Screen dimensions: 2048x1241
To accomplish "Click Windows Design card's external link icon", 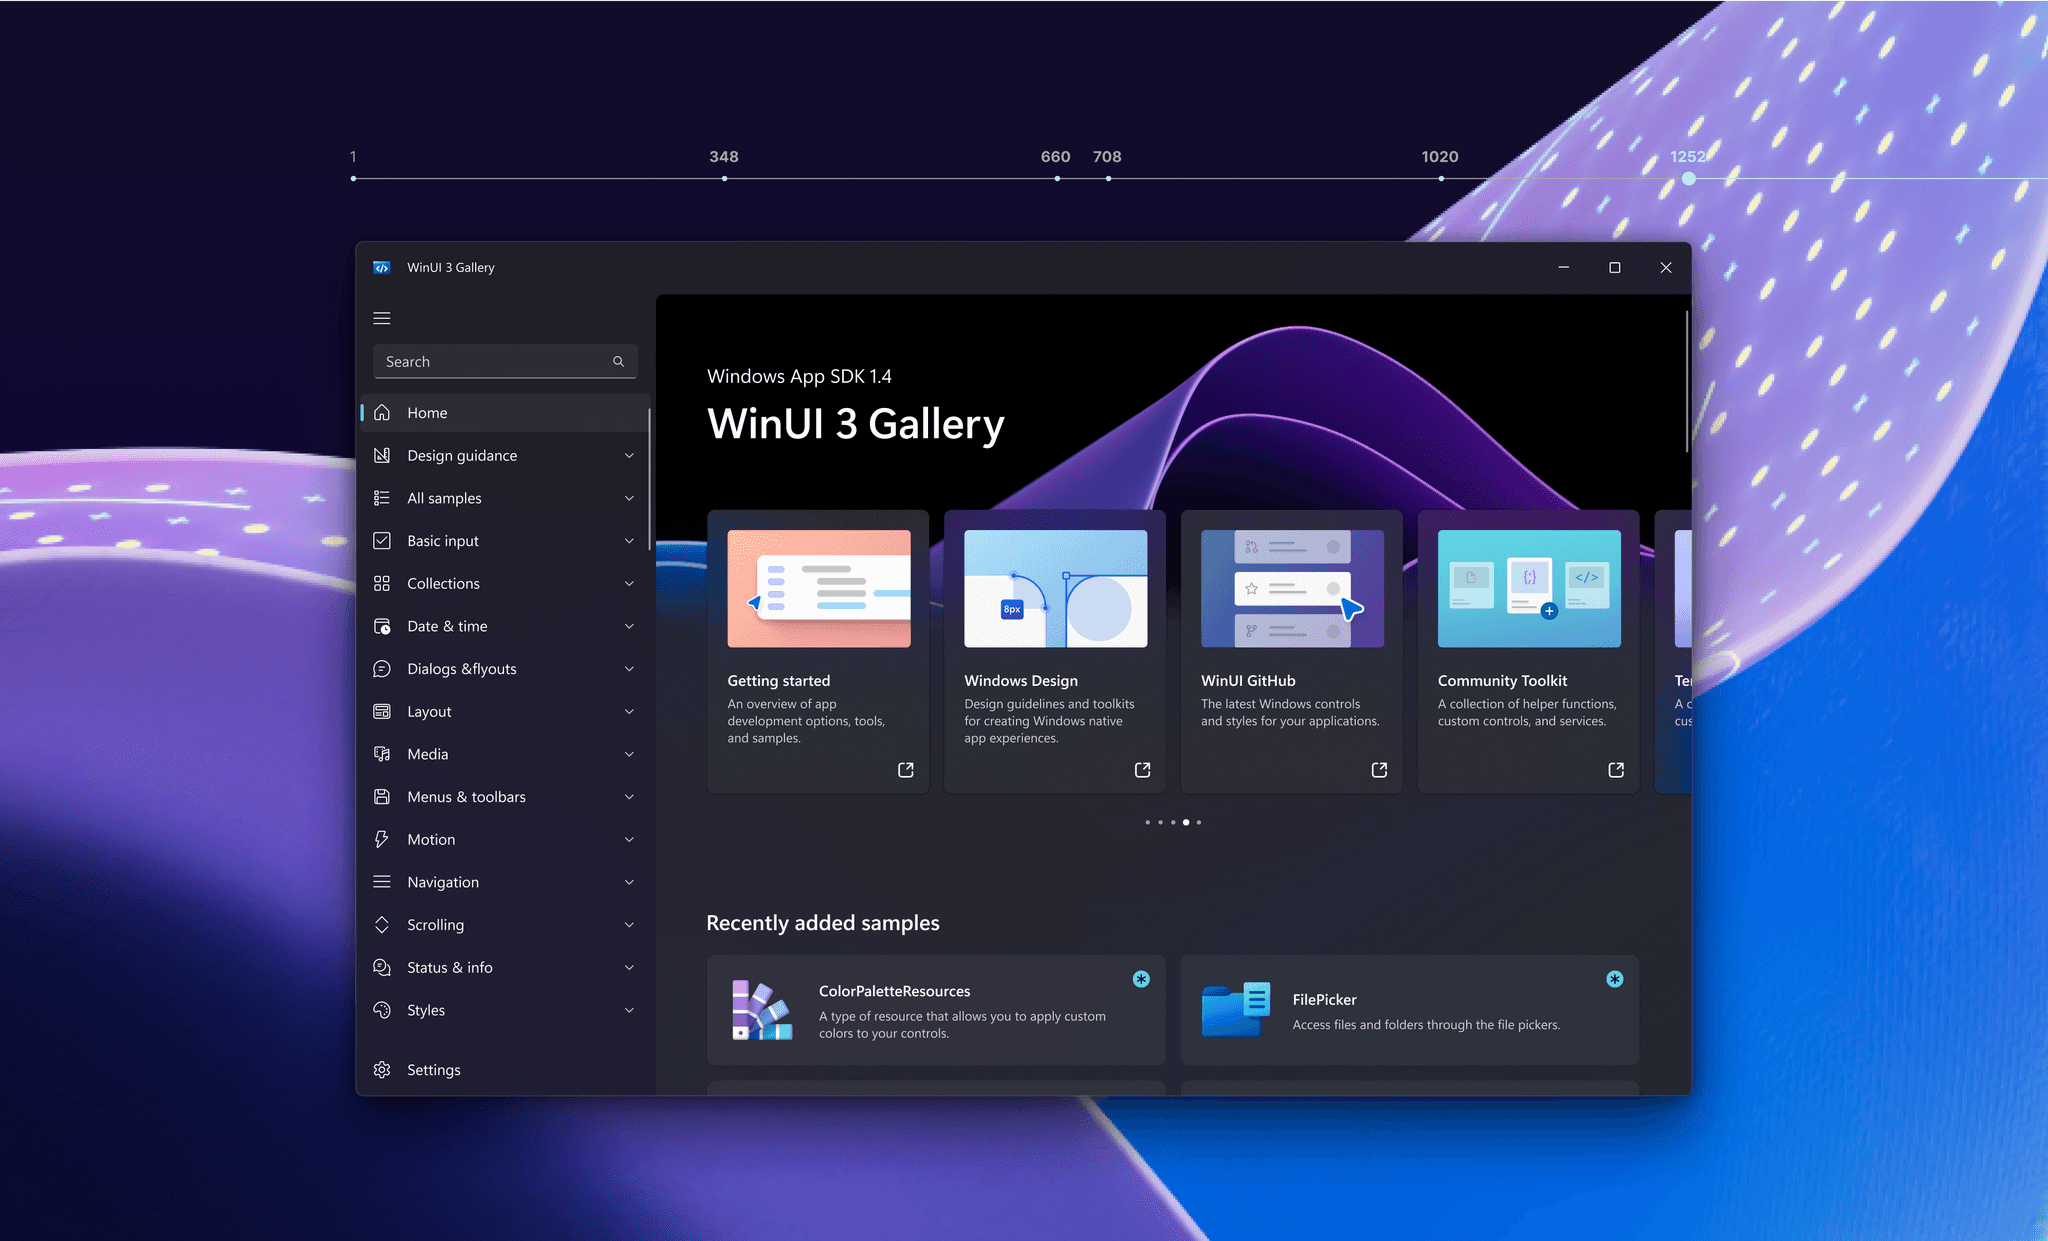I will [1142, 770].
